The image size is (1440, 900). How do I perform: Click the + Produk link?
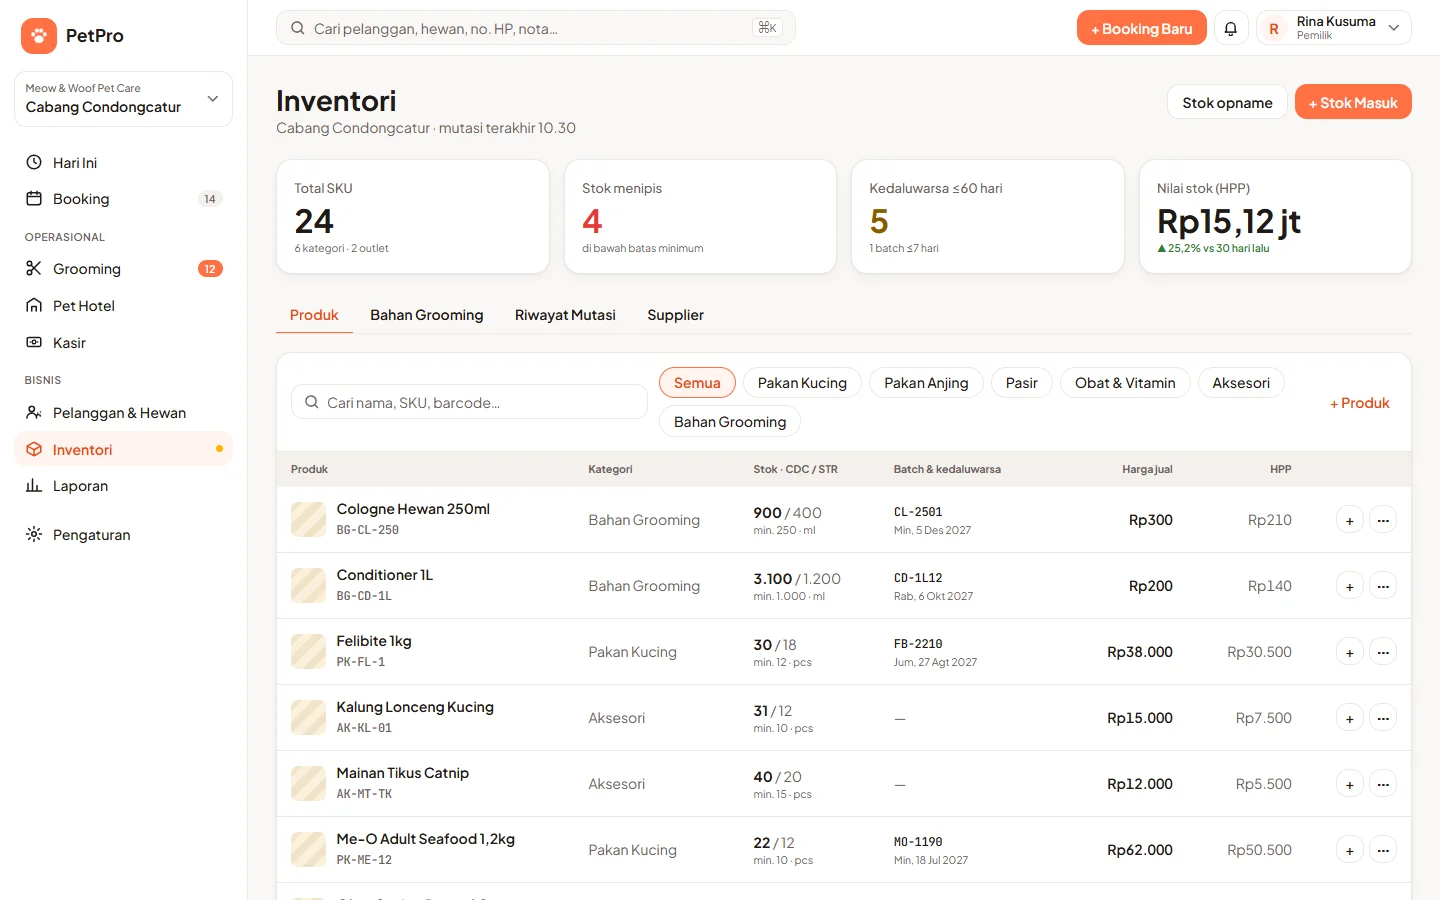(1360, 403)
